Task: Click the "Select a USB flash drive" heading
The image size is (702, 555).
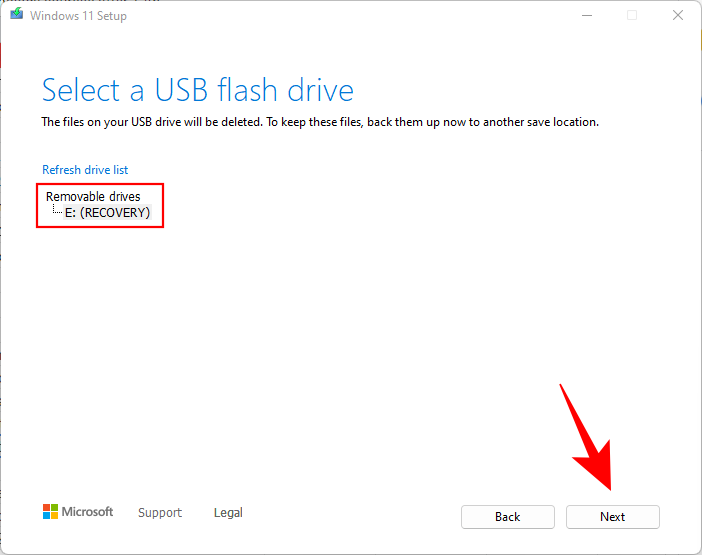Action: 197,91
